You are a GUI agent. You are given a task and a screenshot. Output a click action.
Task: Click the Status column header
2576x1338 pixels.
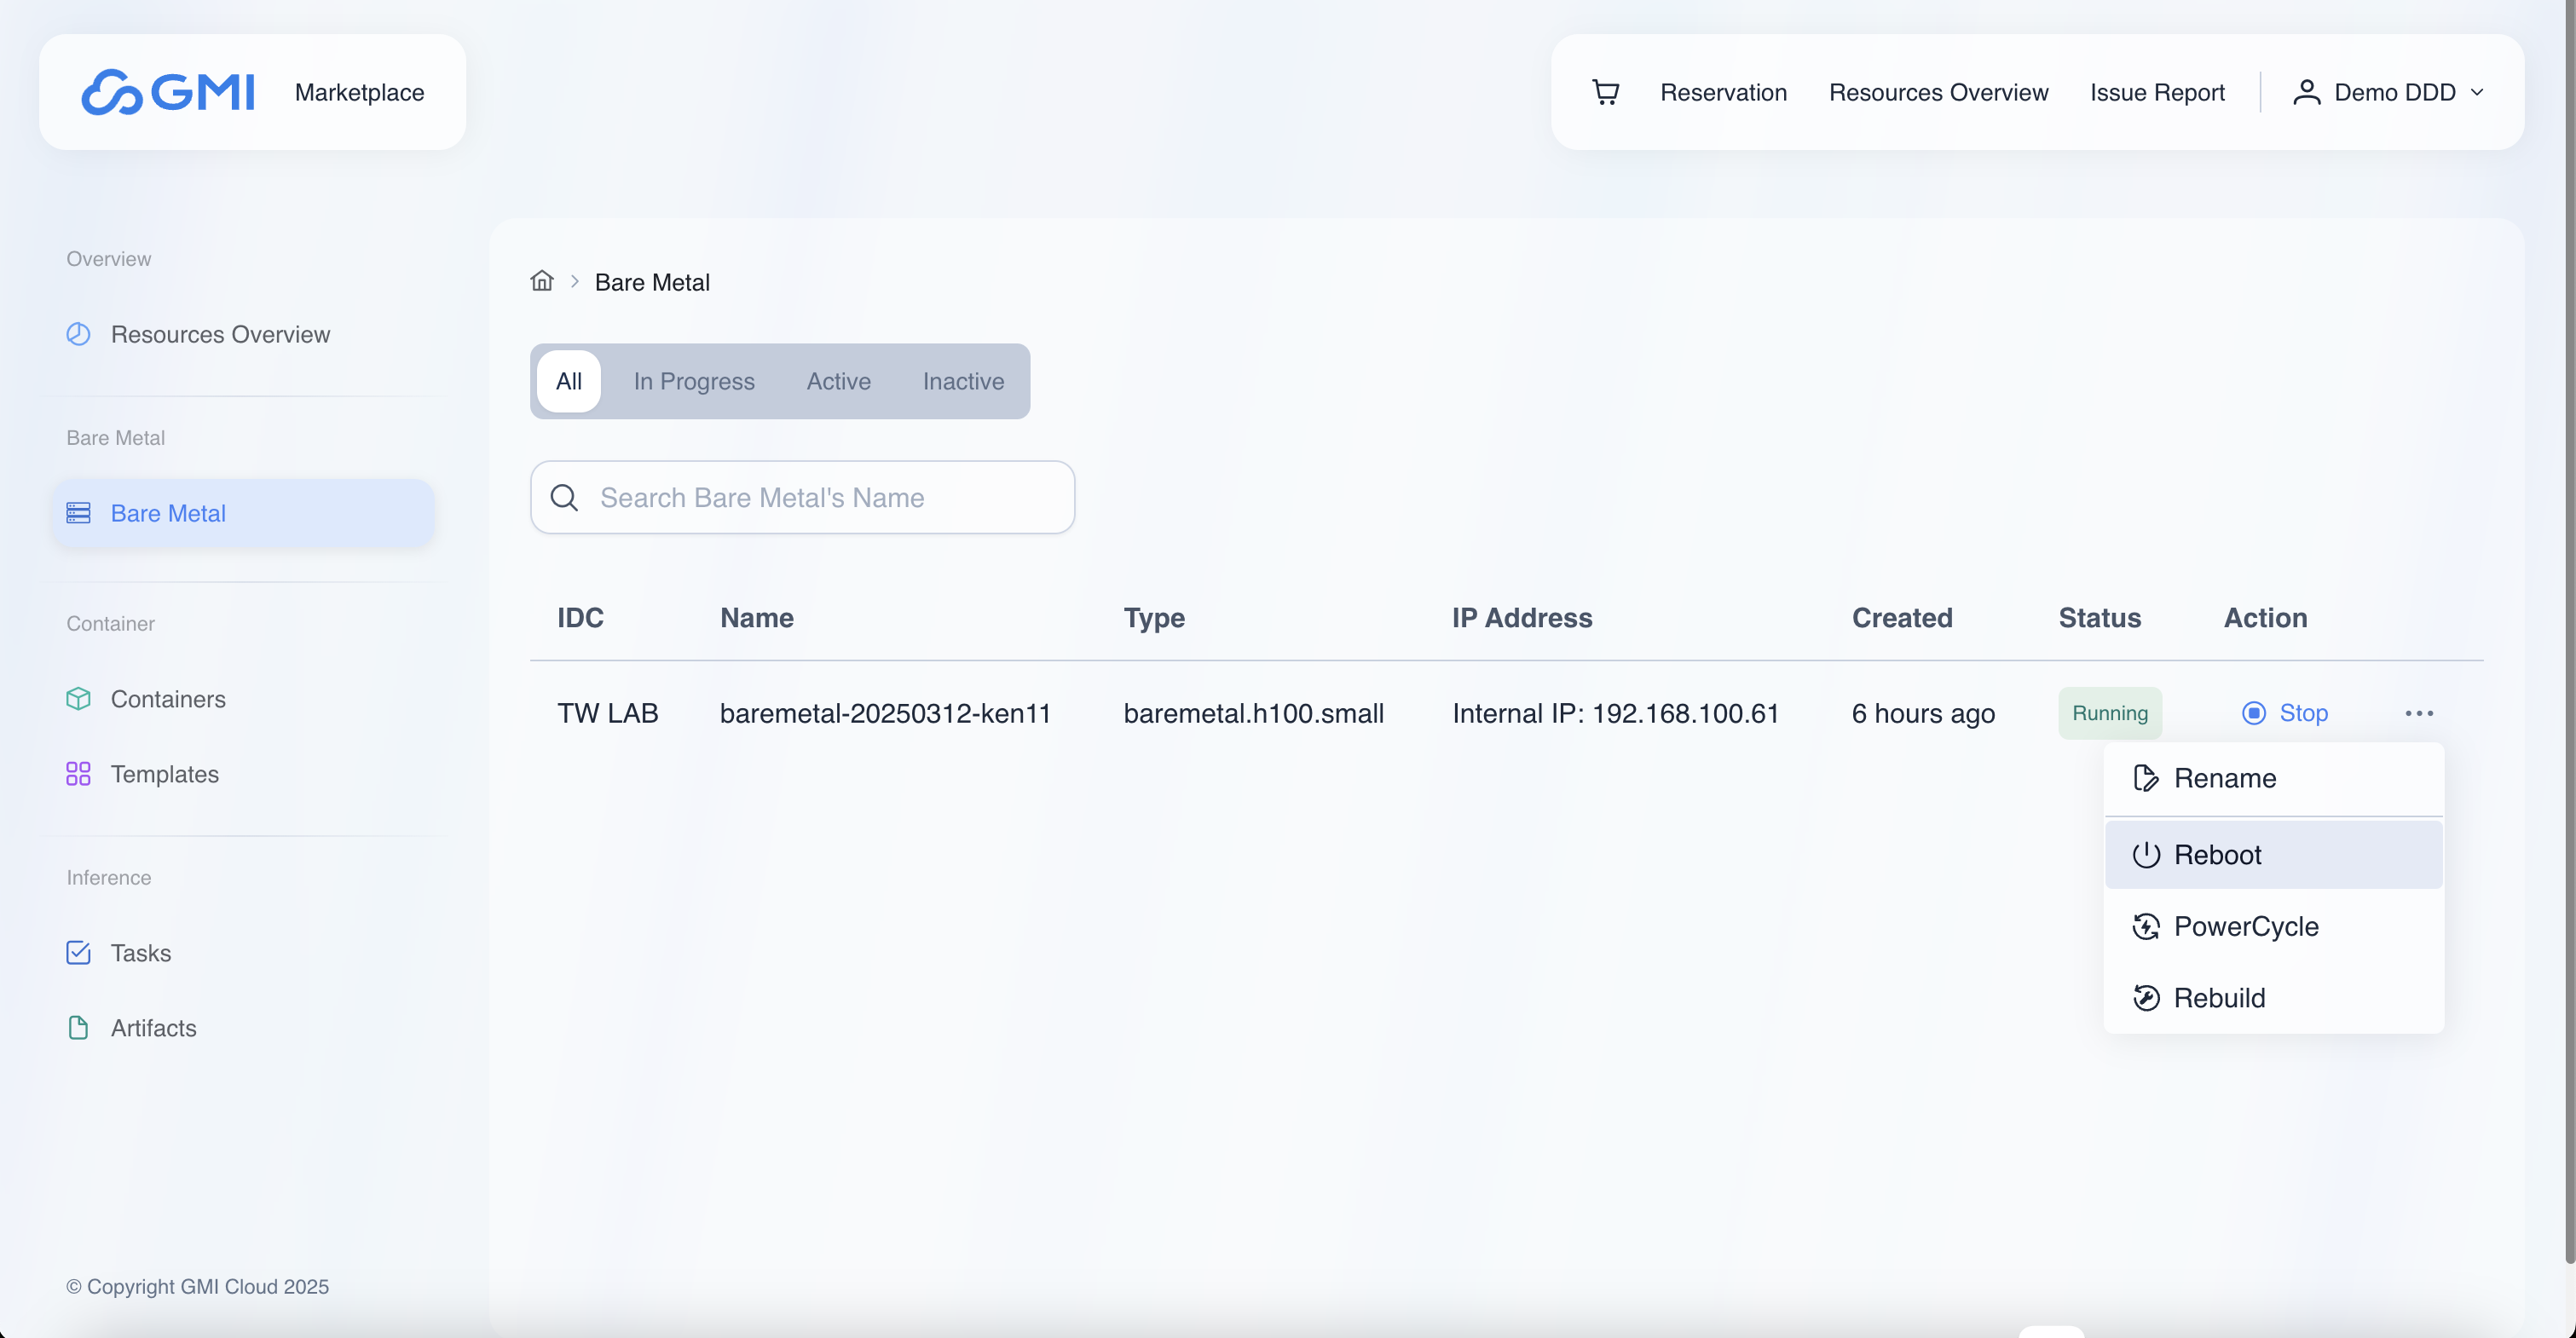2099,618
